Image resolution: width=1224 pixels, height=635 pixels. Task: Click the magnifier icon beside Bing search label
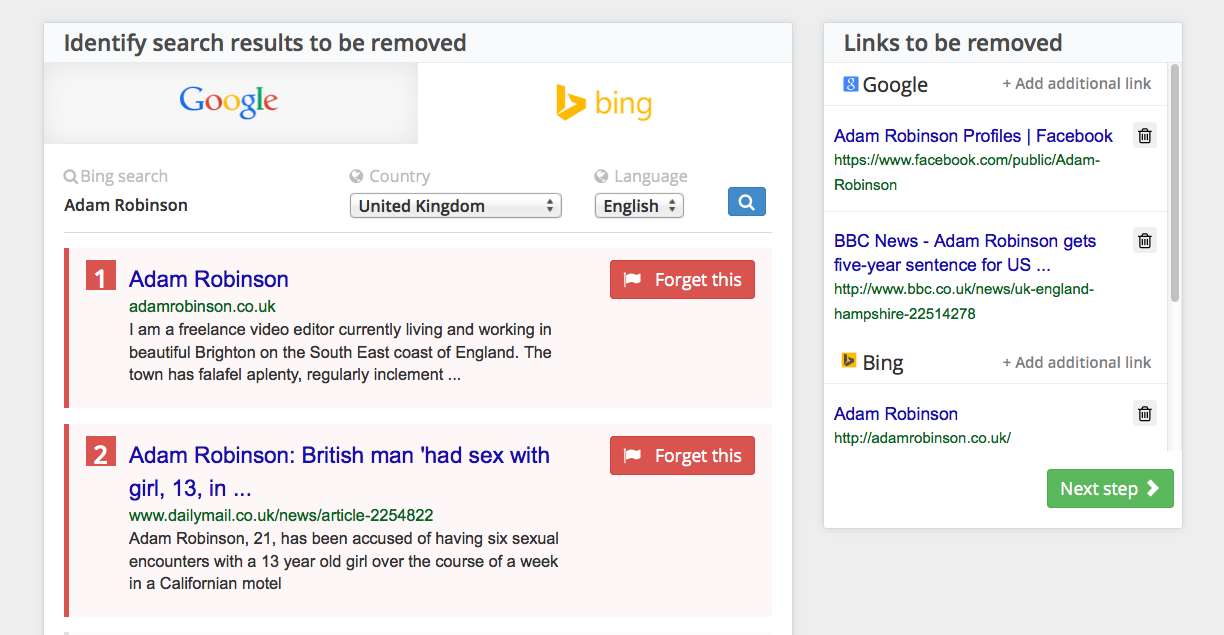click(71, 176)
